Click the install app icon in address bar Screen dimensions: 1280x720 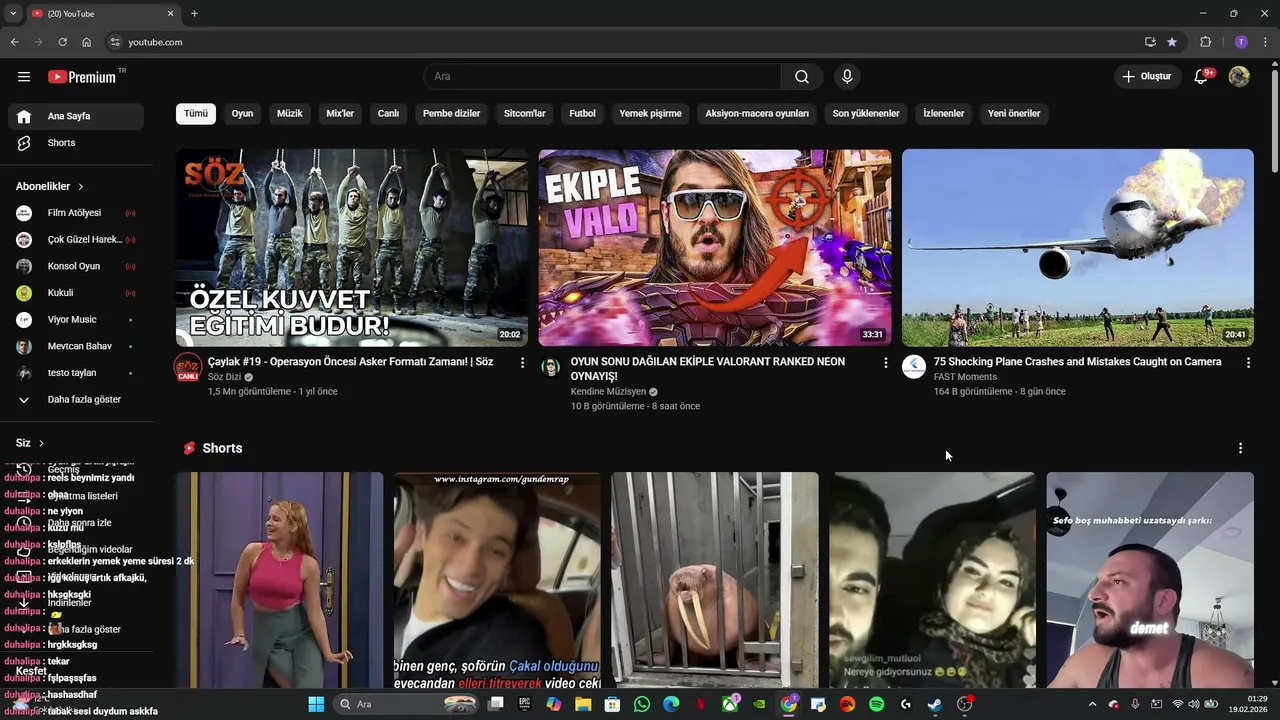click(x=1150, y=42)
